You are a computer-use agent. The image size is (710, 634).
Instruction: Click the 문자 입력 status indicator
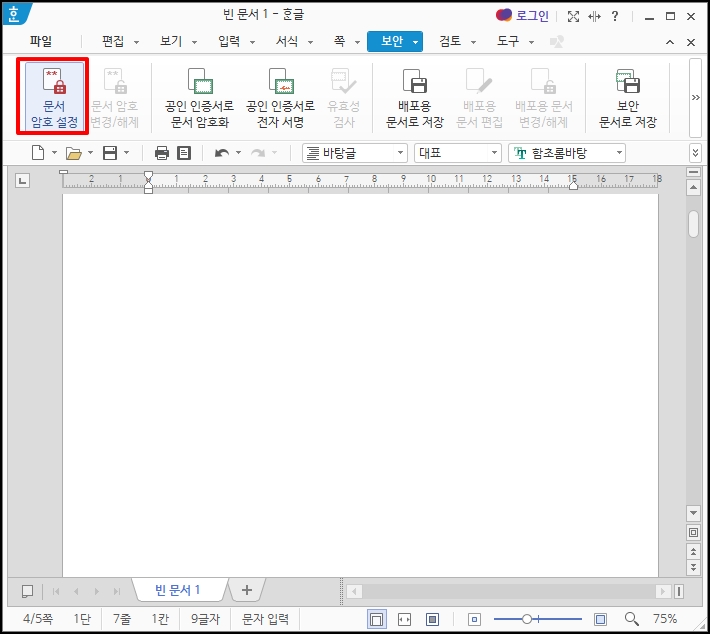point(265,619)
